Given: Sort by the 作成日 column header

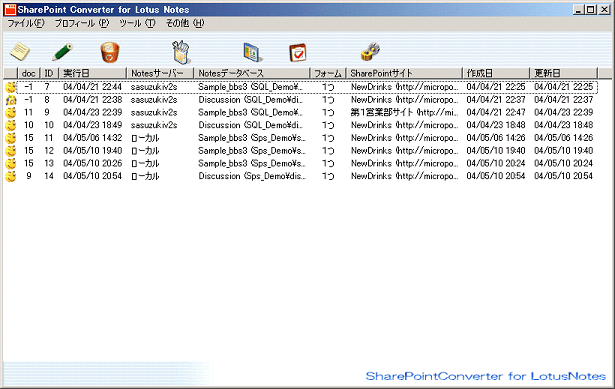Looking at the screenshot, I should [496, 73].
